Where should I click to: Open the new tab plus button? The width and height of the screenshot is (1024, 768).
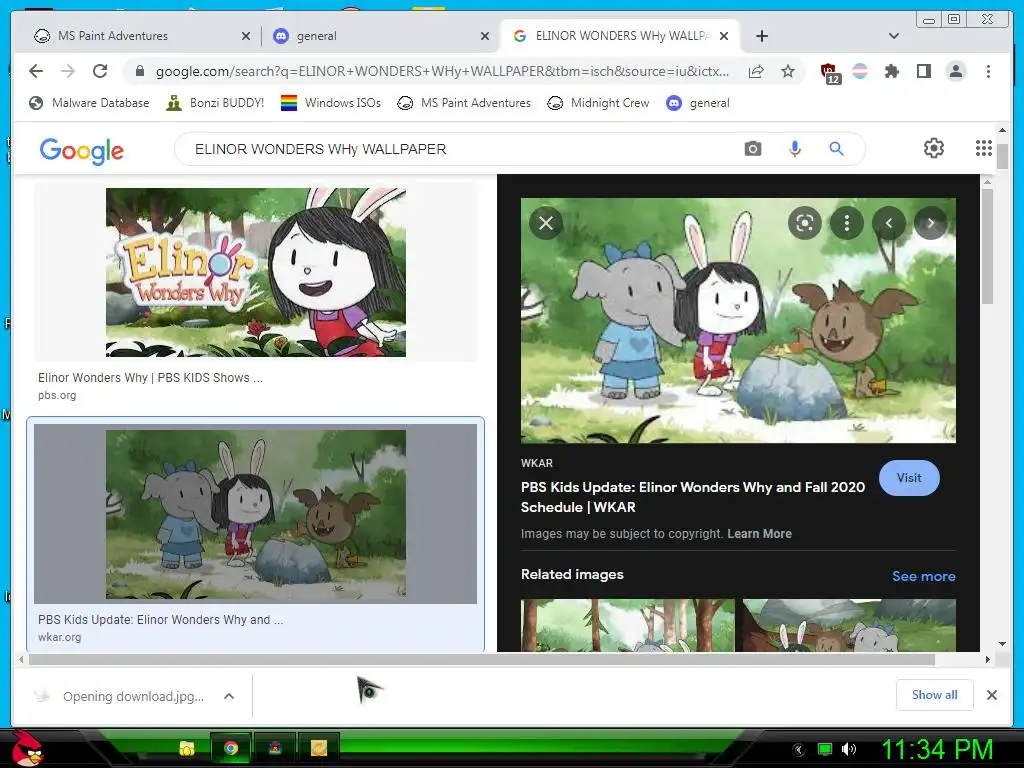[761, 36]
